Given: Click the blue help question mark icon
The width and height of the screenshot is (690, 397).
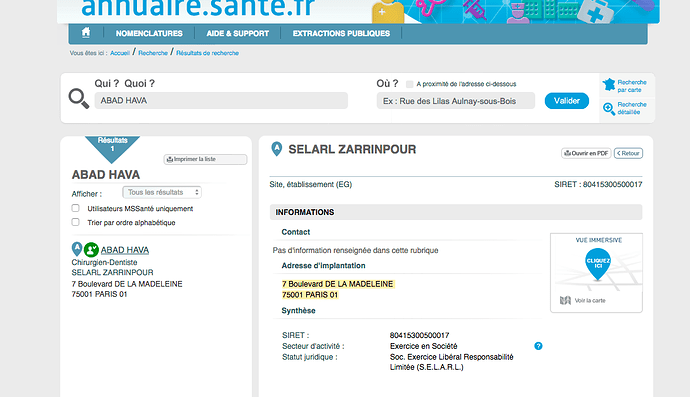Looking at the screenshot, I should 538,346.
